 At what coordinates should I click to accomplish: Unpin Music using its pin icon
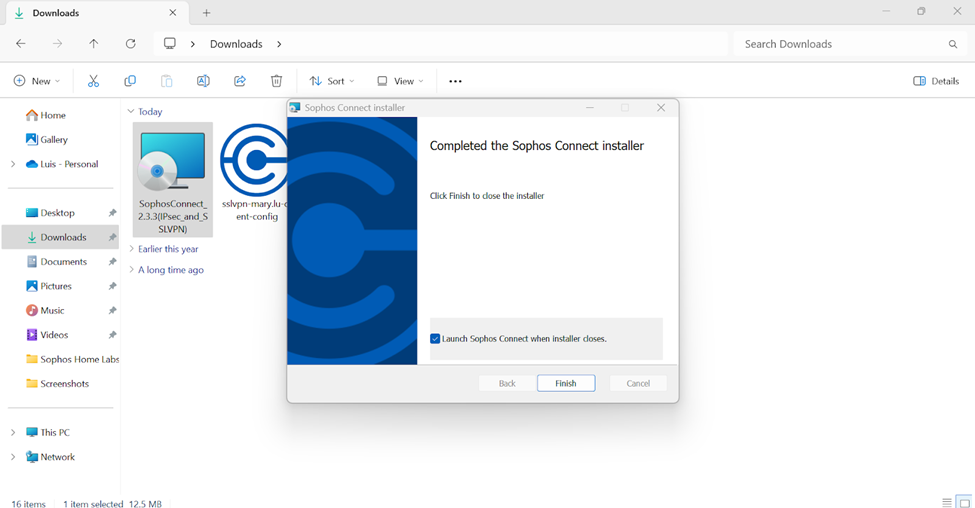tap(113, 310)
